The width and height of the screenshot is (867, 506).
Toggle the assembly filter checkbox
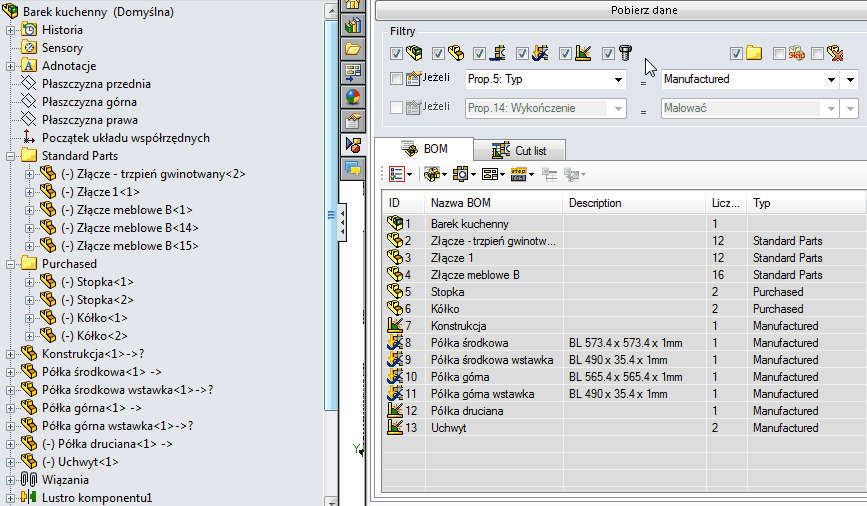(x=396, y=53)
